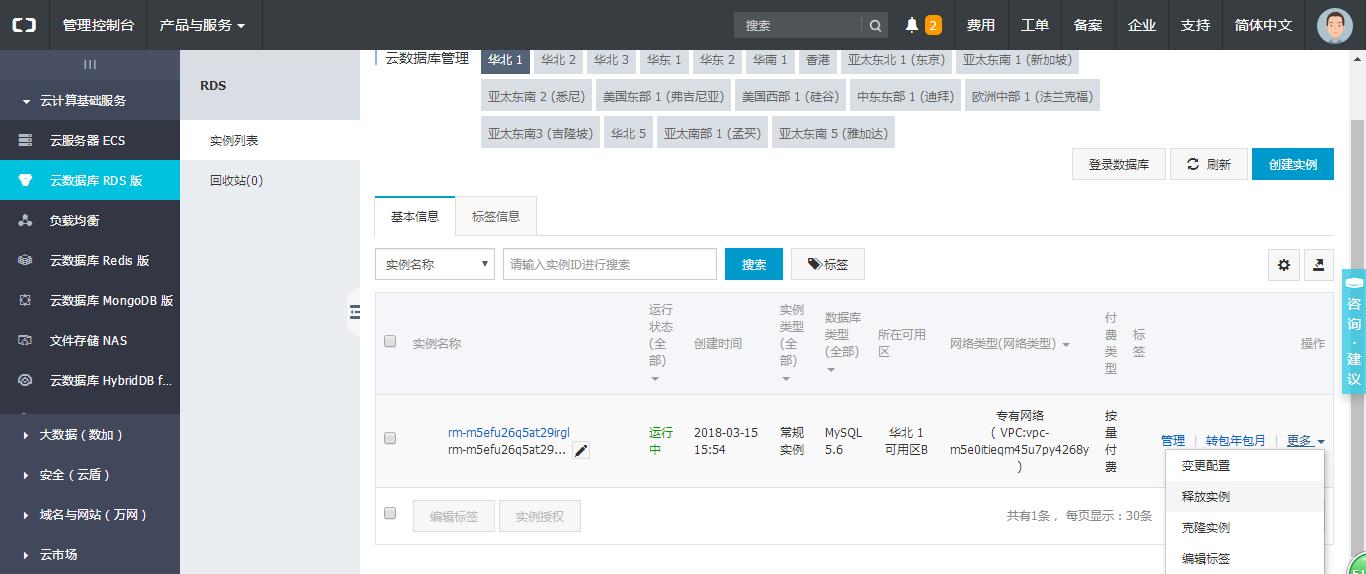The width and height of the screenshot is (1366, 574).
Task: Click the 创建实例 button
Action: (1292, 165)
